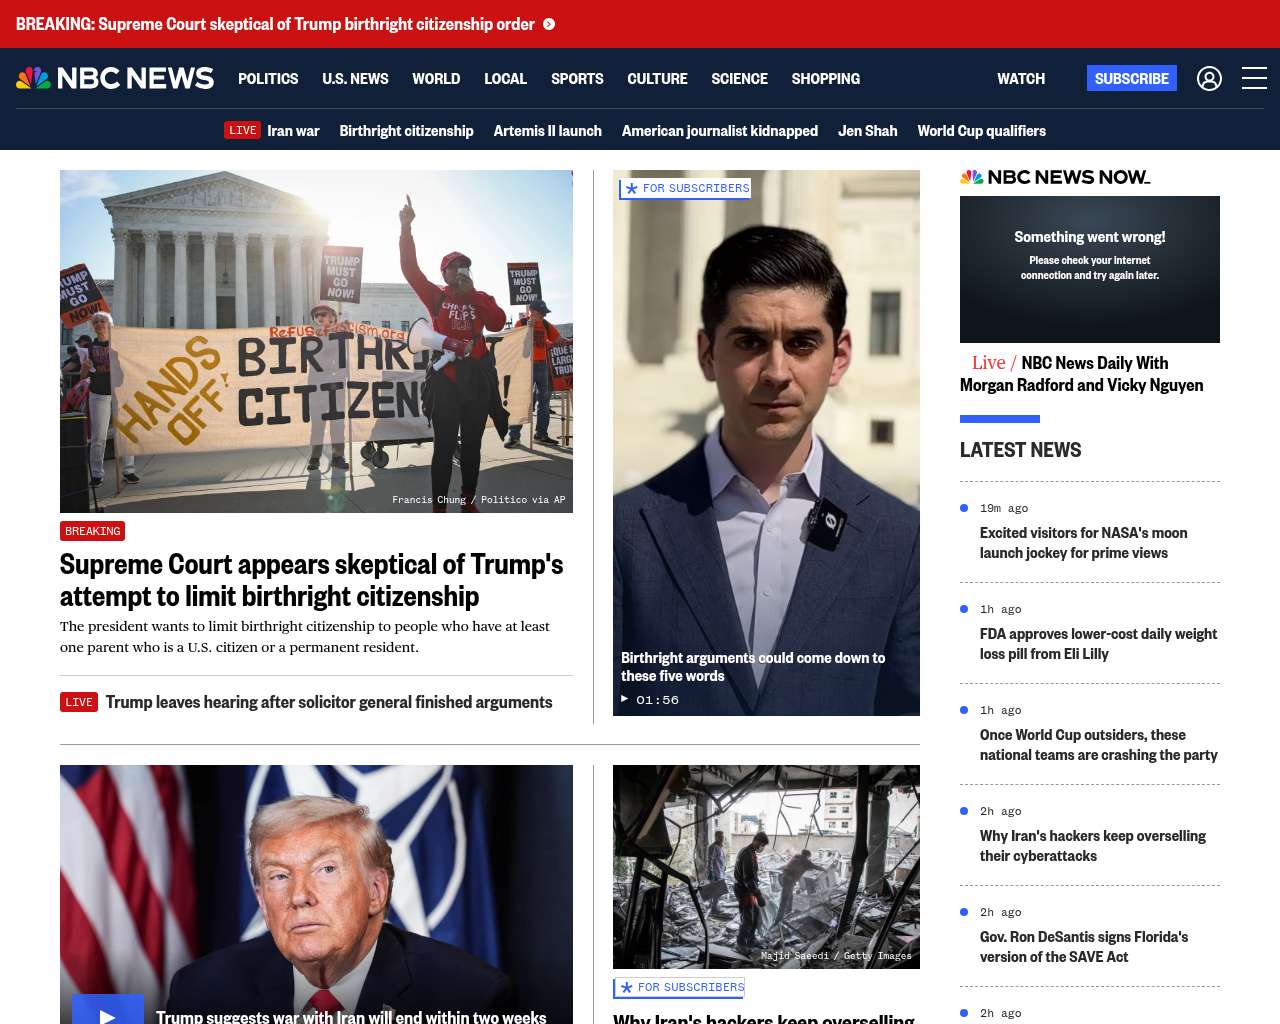Click the Subscribe button
The height and width of the screenshot is (1024, 1280).
tap(1132, 78)
